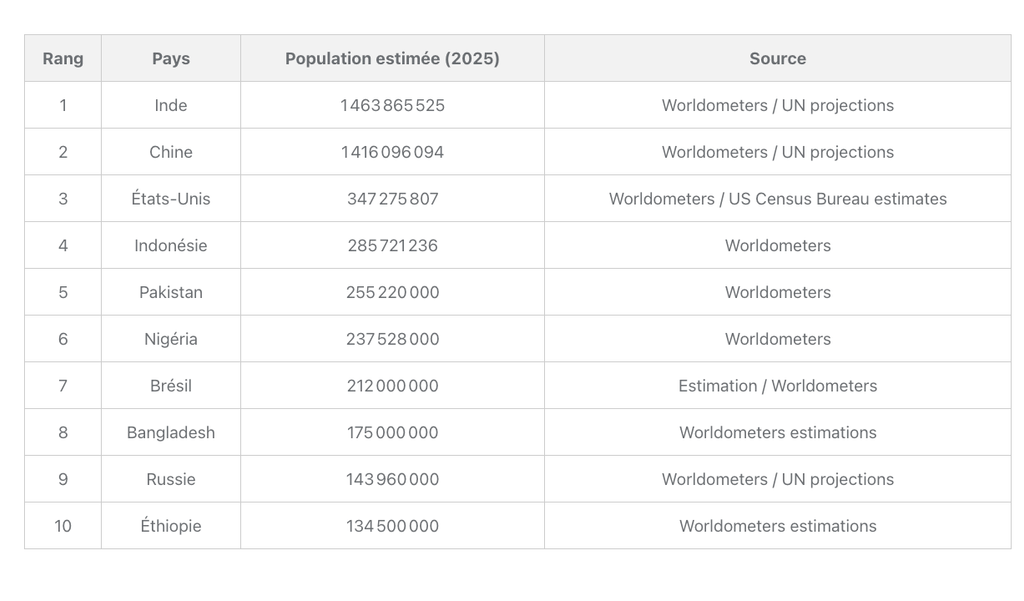Click the Rang column header
Screen dimensions: 1024x601
tap(62, 58)
